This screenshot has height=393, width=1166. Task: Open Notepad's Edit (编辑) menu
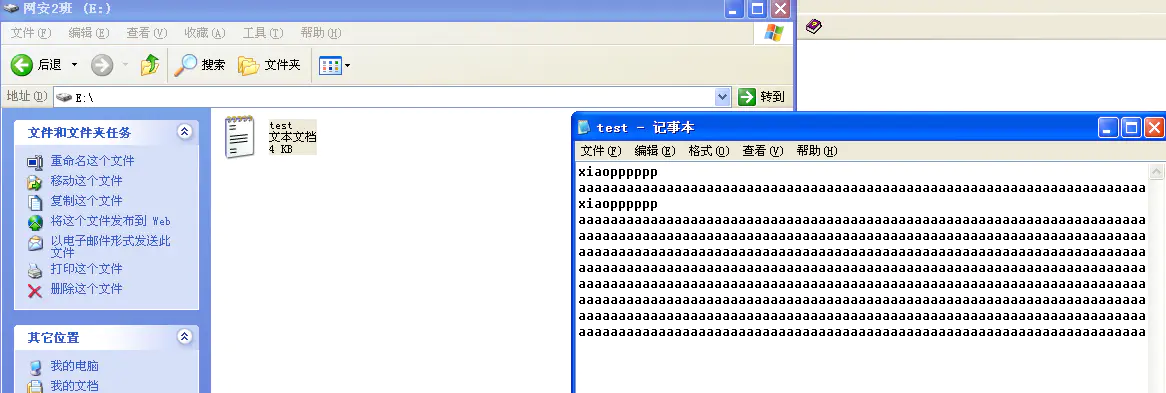655,151
